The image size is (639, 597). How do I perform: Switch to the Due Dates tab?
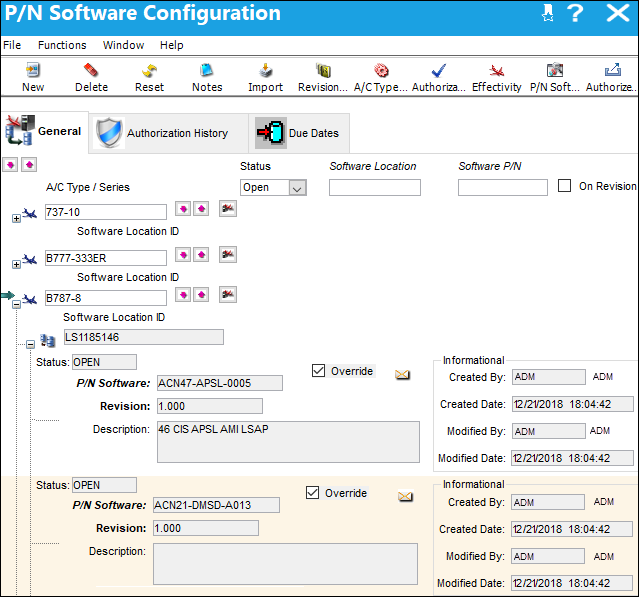pos(299,133)
